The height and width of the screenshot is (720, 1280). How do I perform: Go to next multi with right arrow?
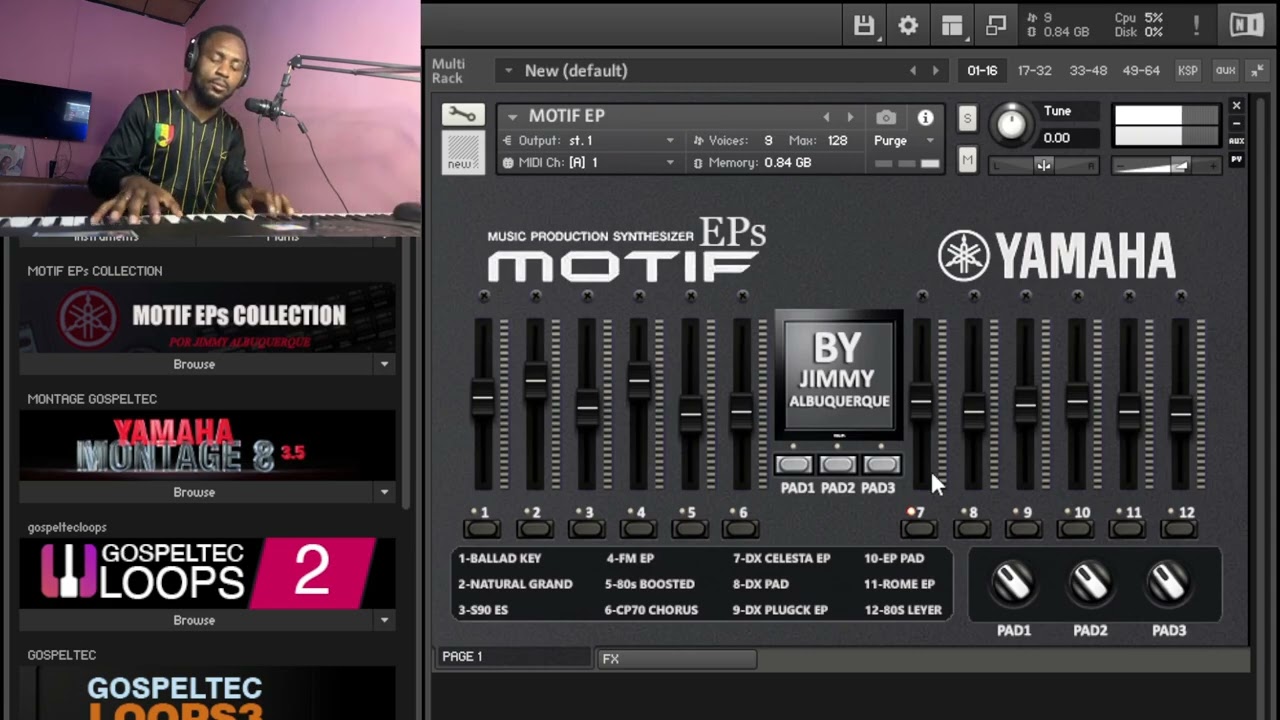936,71
